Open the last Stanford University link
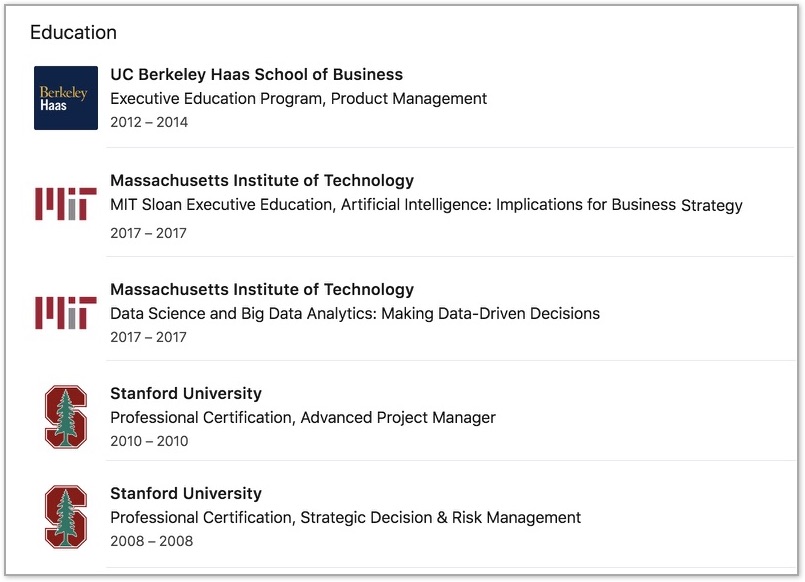Viewport: 805px width, 582px height. 186,494
